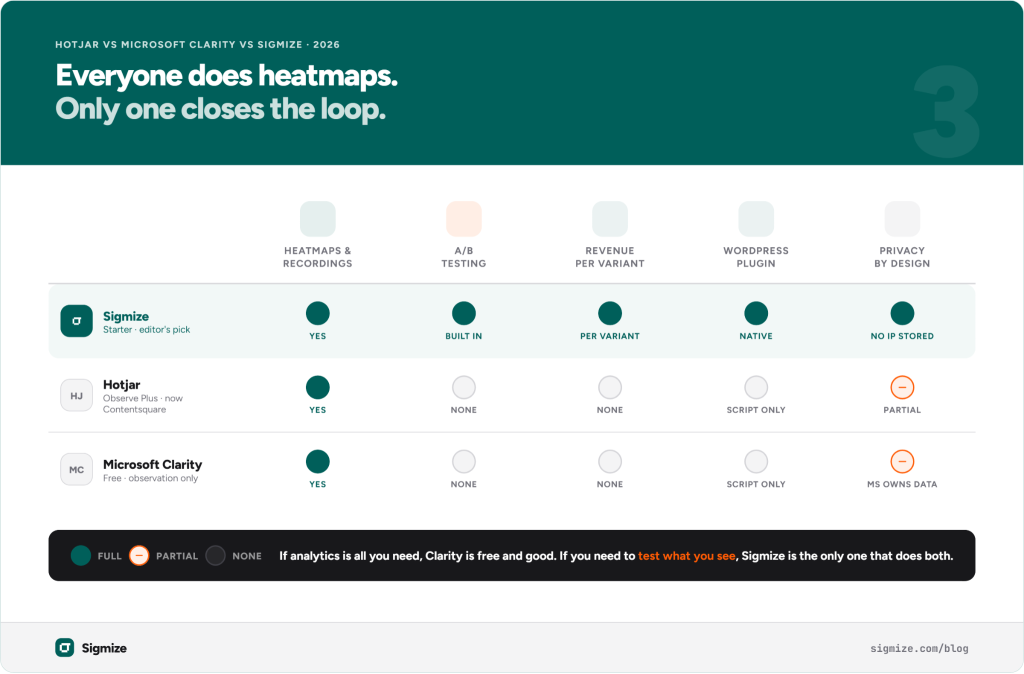Click the NONE legend circle
The height and width of the screenshot is (674, 1024).
[216, 556]
